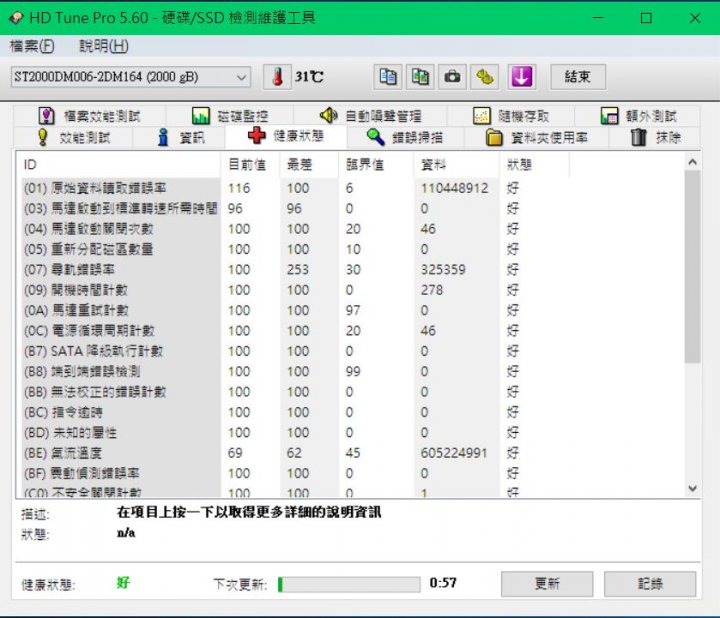
Task: Click data value 325359
Action: (443, 270)
